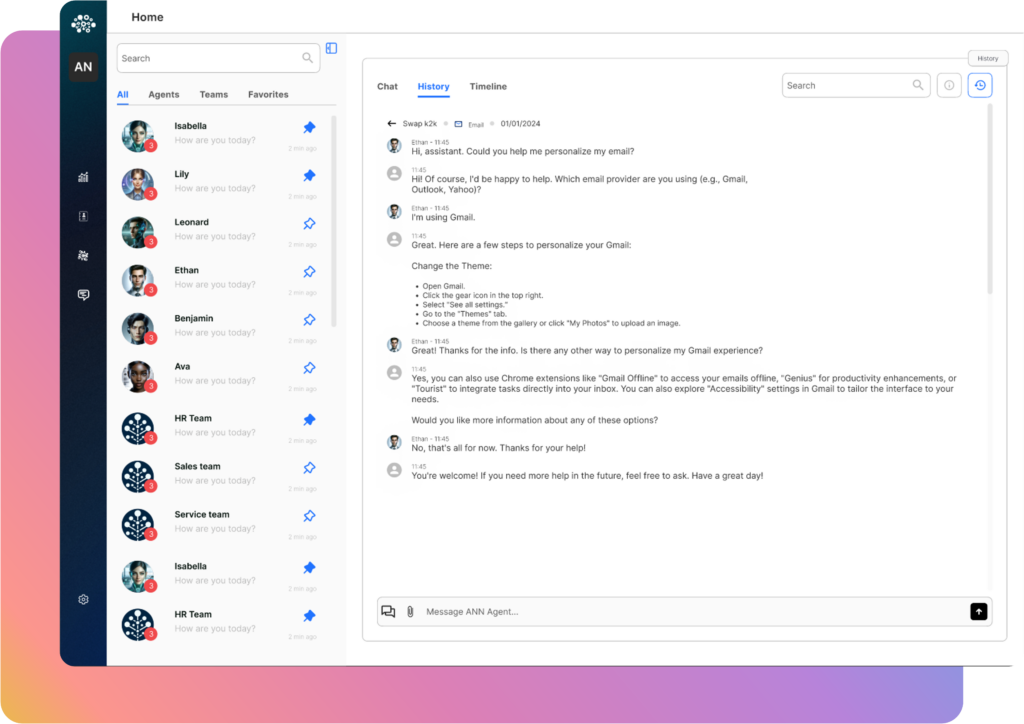
Task: Attach a file using paperclip icon
Action: click(410, 612)
